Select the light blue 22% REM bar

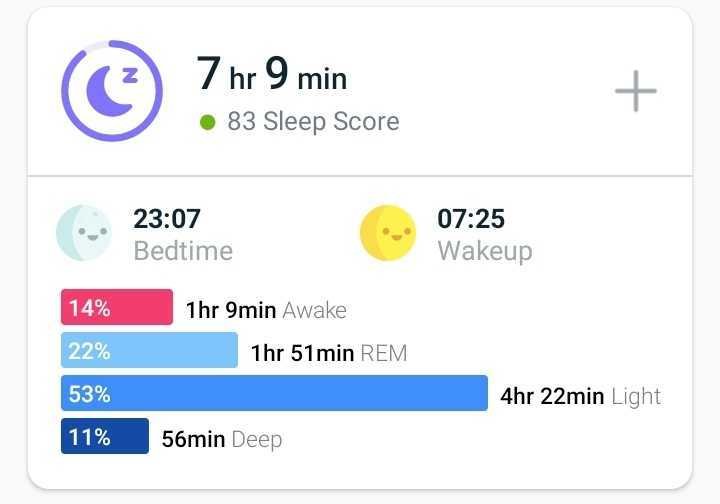pos(149,350)
